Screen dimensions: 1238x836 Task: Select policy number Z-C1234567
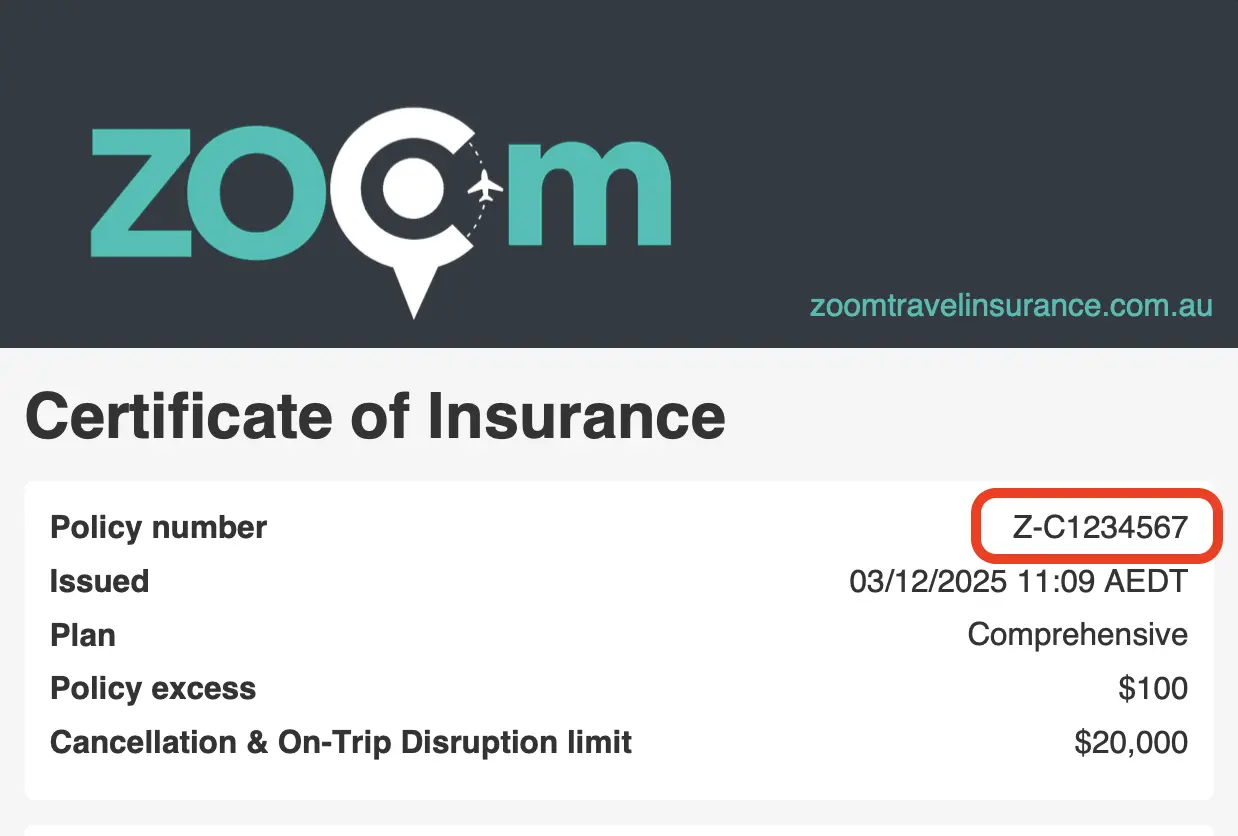(x=1099, y=528)
